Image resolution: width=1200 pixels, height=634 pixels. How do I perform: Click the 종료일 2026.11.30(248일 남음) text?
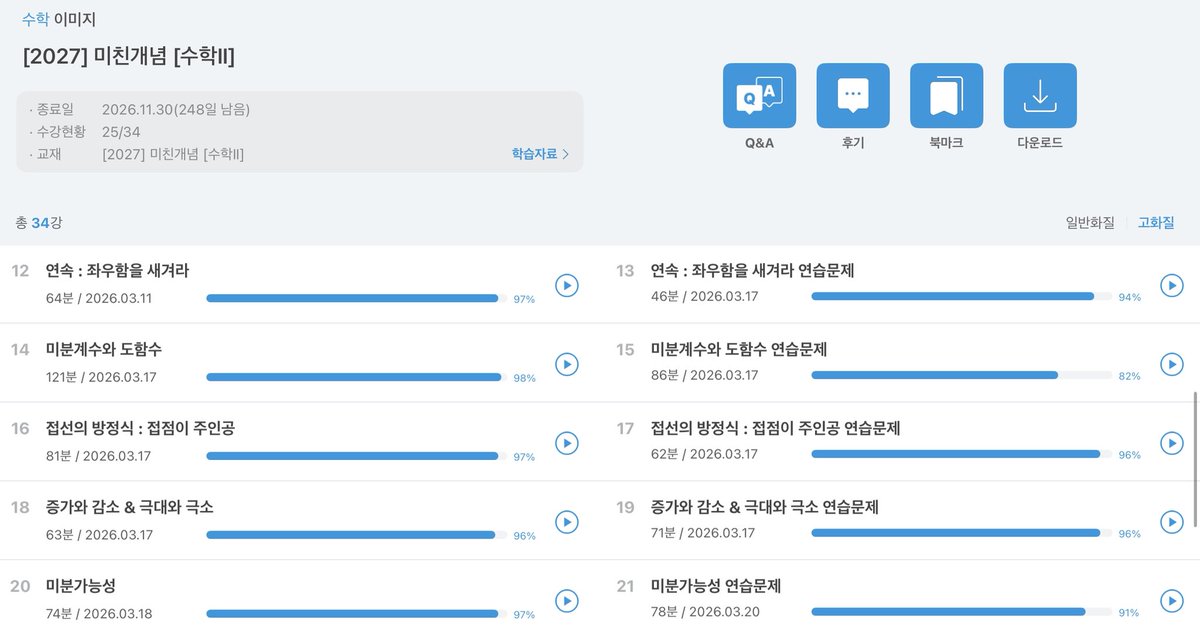click(x=140, y=109)
